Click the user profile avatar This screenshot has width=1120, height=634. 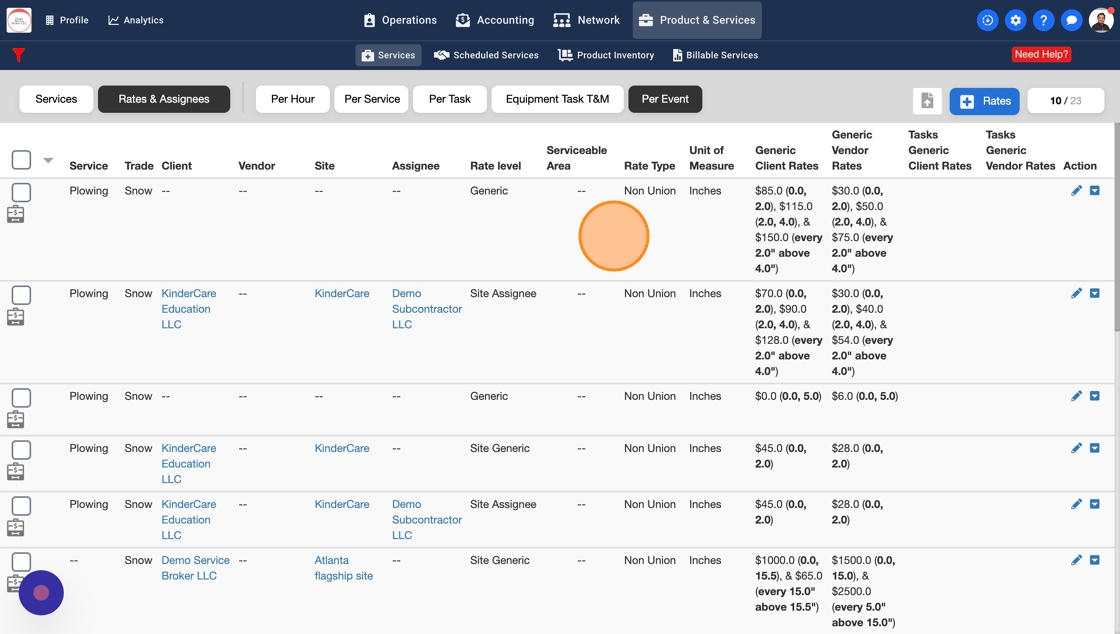(x=1100, y=20)
